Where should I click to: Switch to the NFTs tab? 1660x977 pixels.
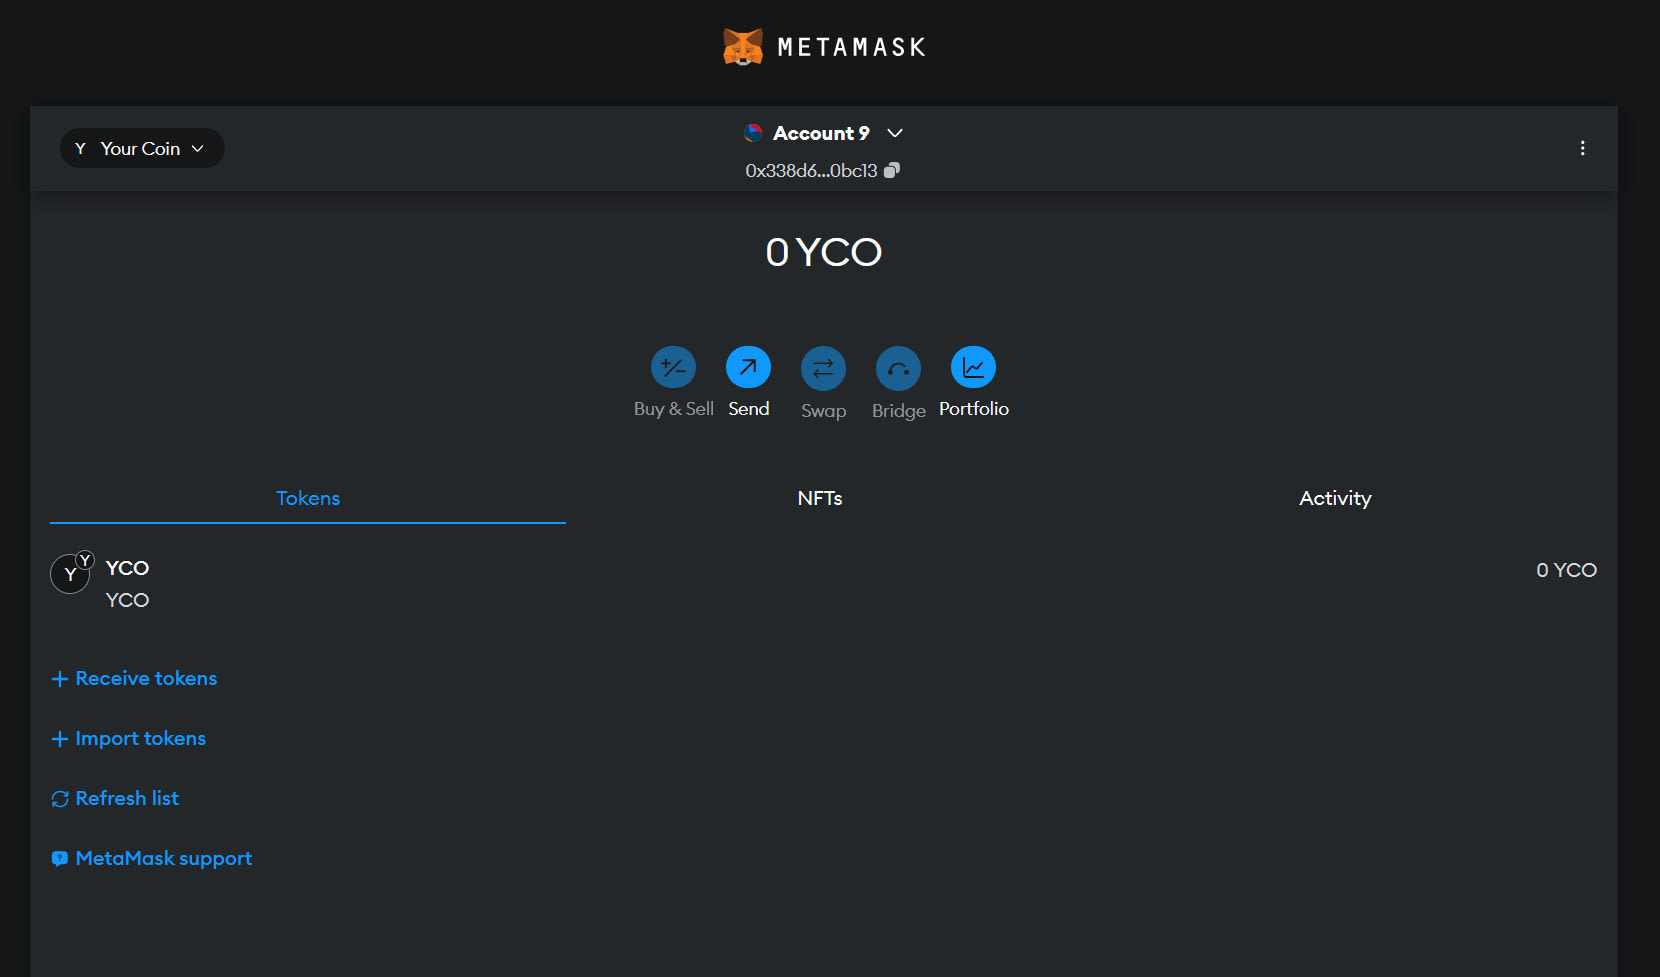[820, 498]
